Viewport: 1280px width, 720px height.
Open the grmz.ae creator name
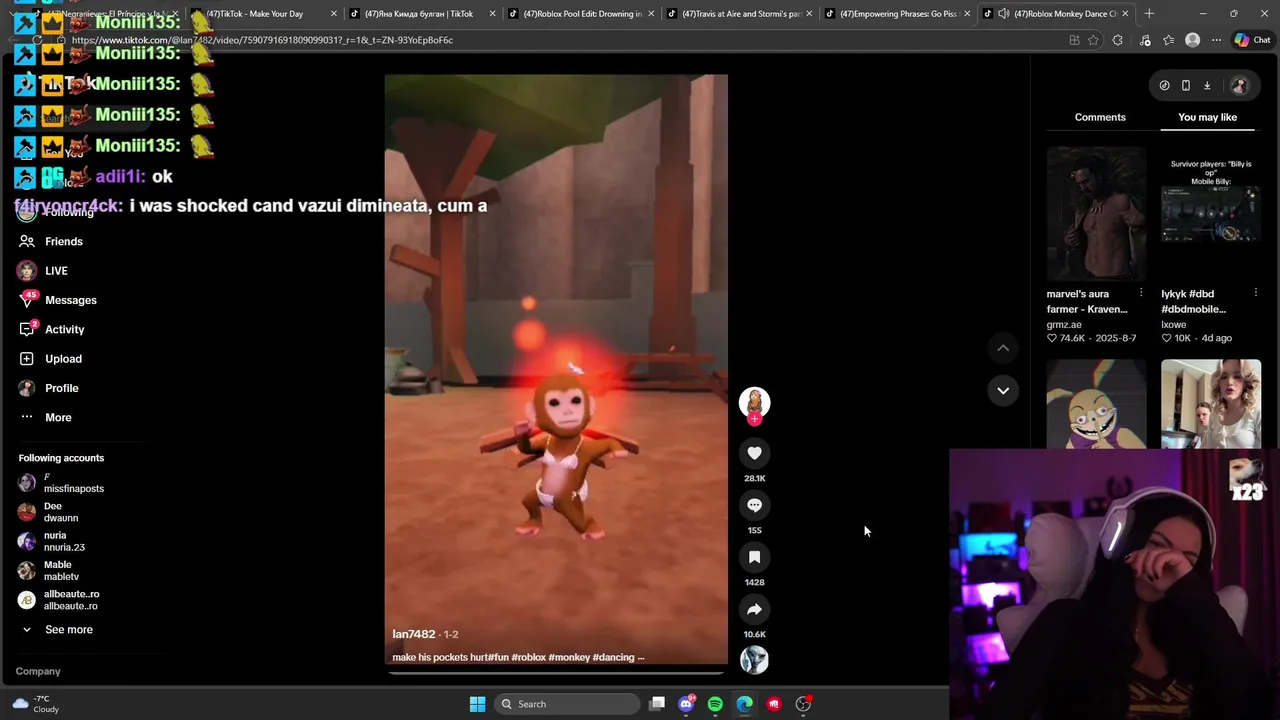[x=1064, y=324]
